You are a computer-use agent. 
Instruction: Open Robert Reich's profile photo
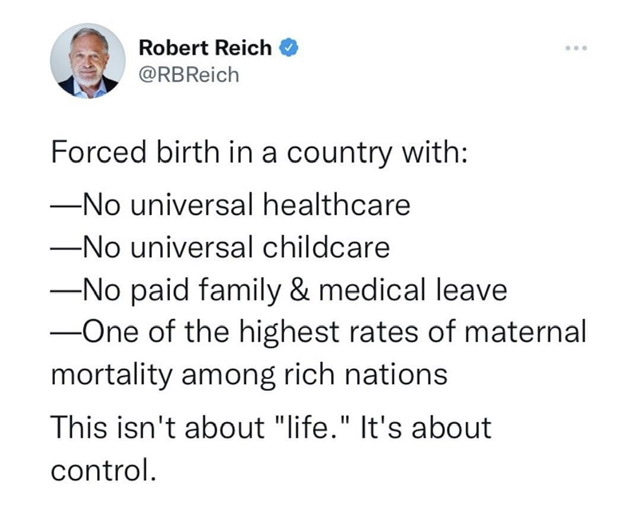pos(88,61)
